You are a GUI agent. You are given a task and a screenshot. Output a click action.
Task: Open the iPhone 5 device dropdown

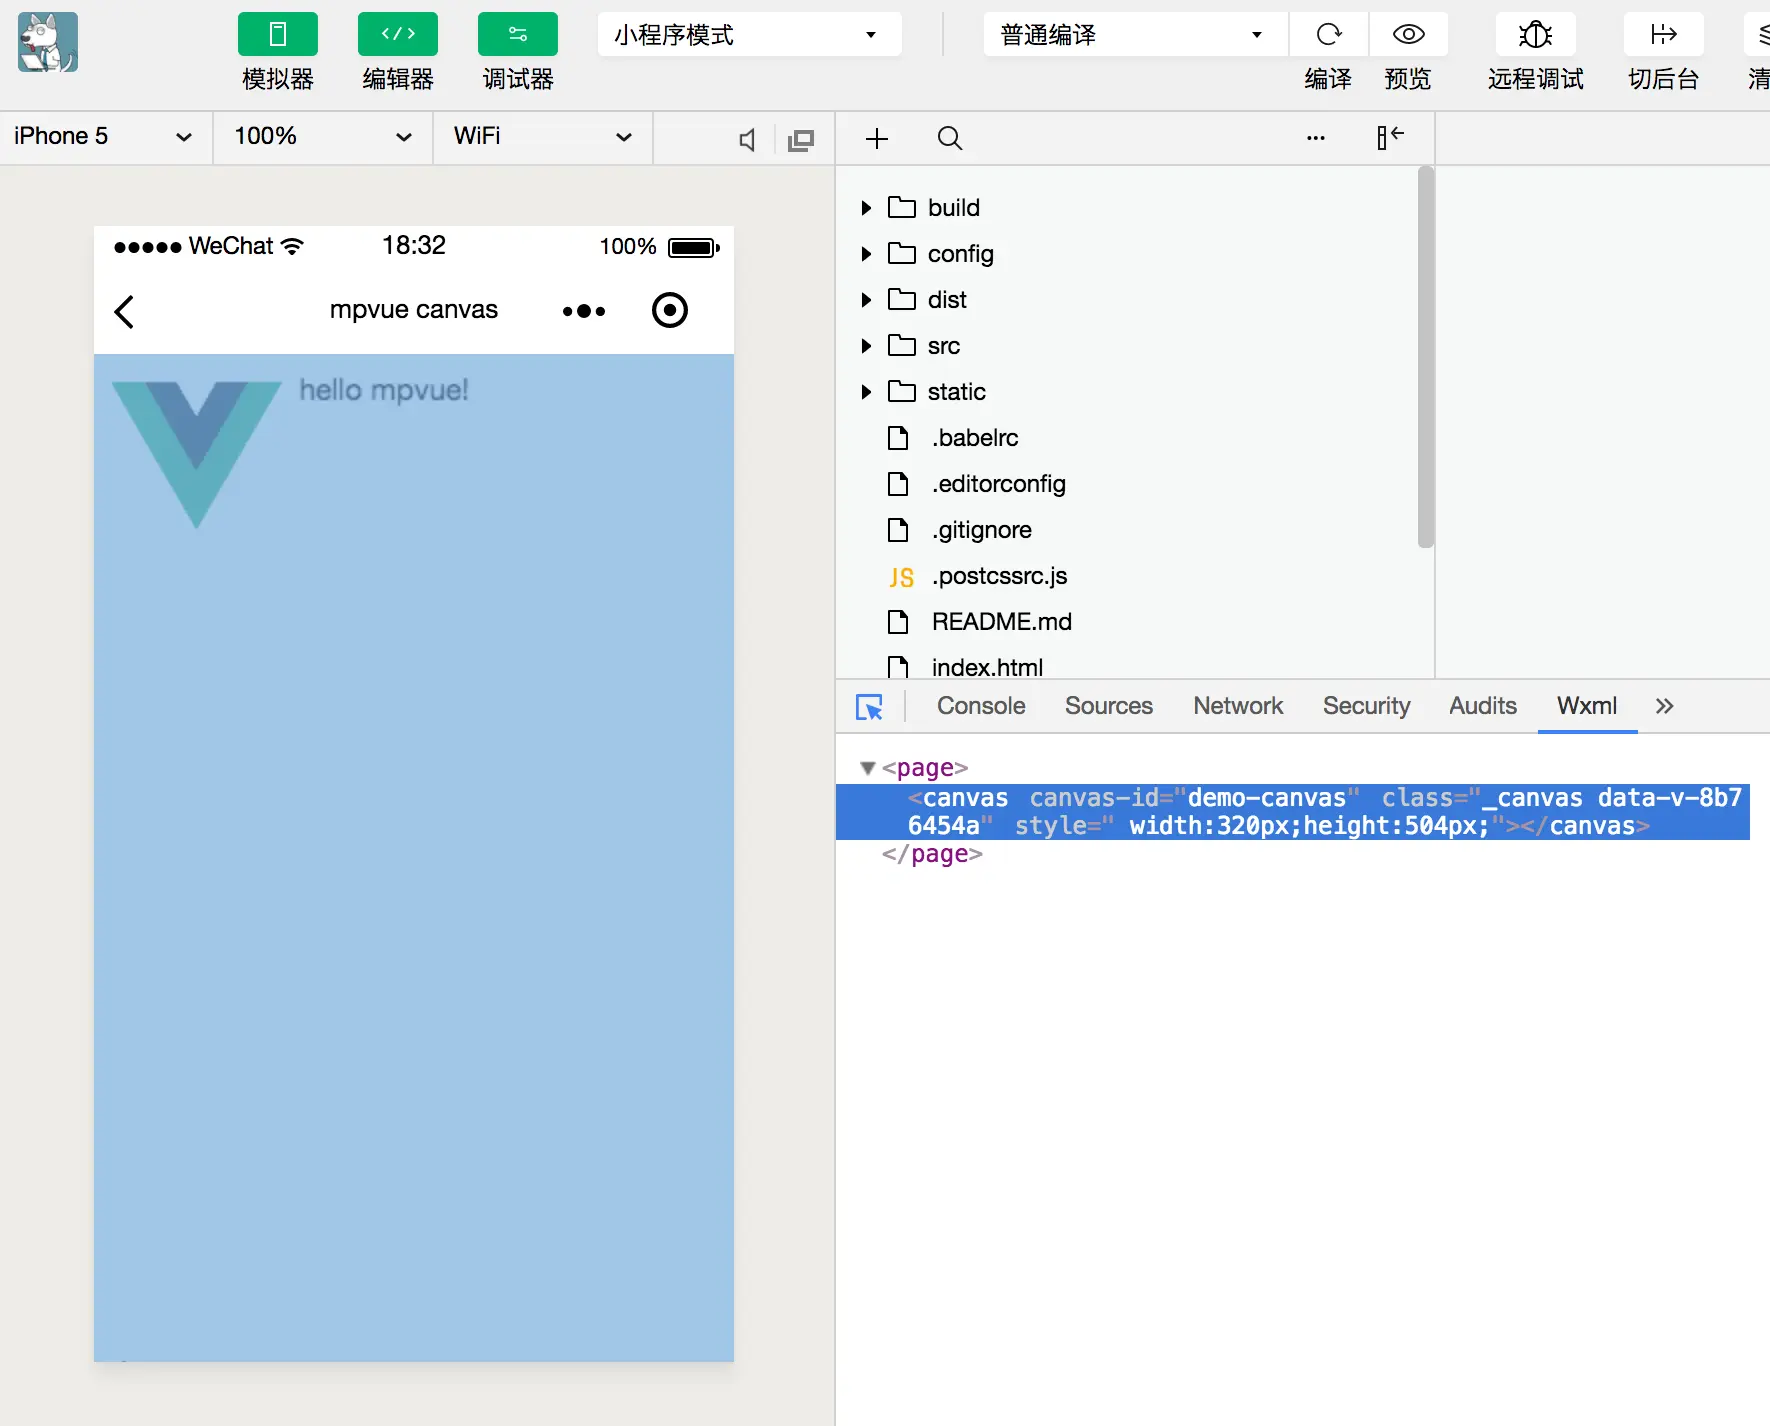(x=105, y=137)
